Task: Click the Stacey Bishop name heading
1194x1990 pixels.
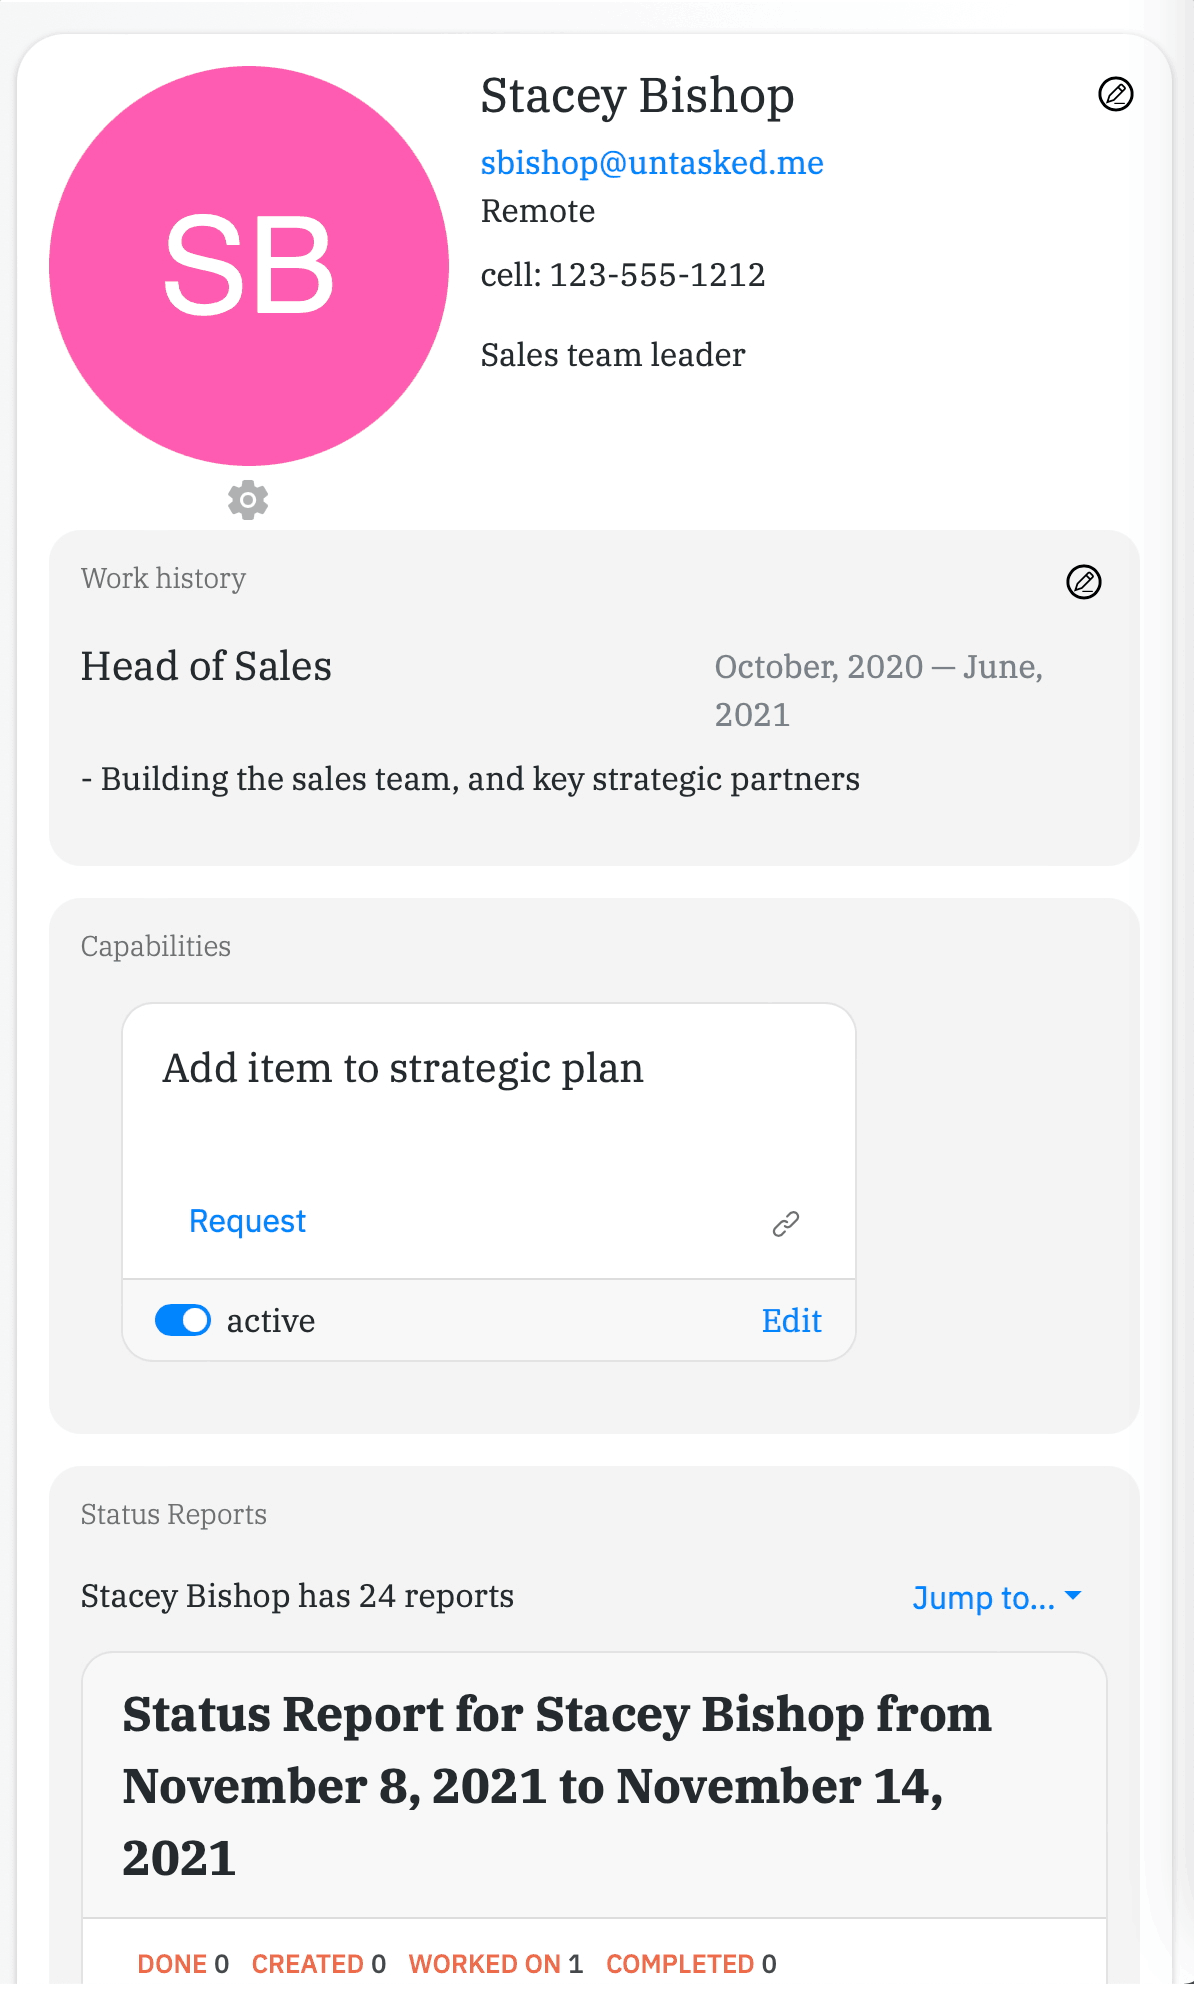Action: (637, 97)
